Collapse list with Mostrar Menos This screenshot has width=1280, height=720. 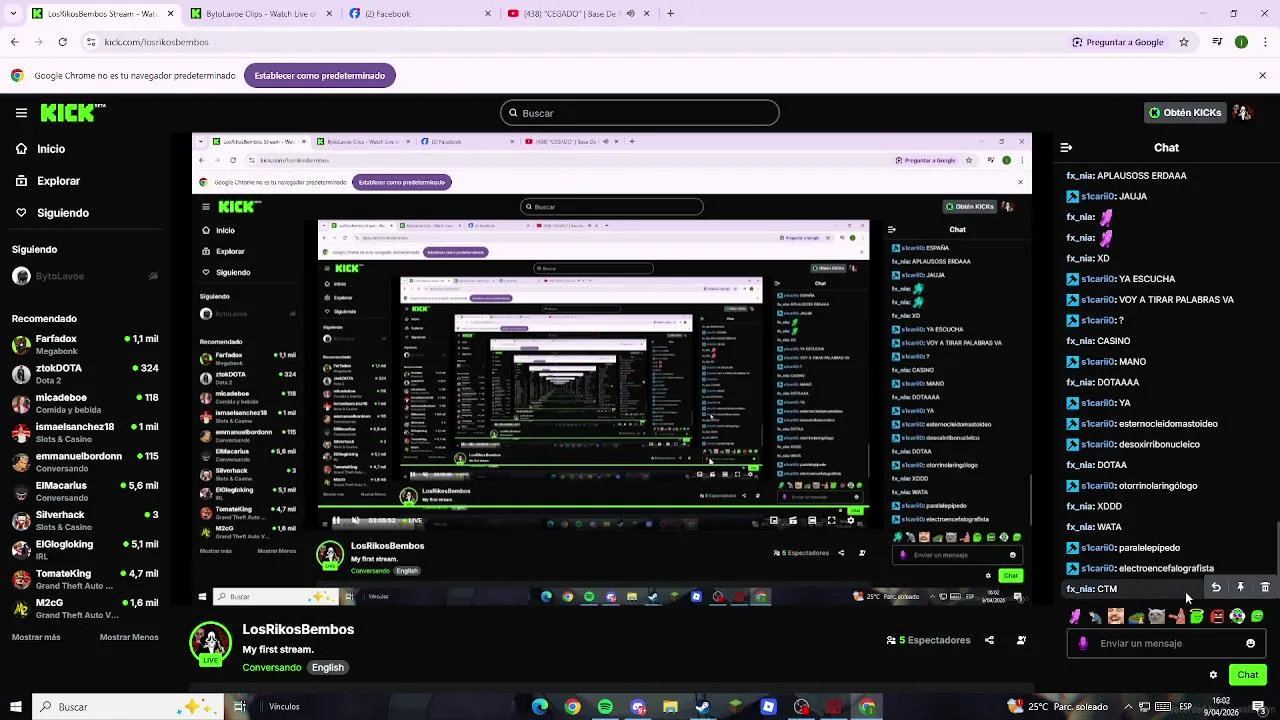pos(129,637)
